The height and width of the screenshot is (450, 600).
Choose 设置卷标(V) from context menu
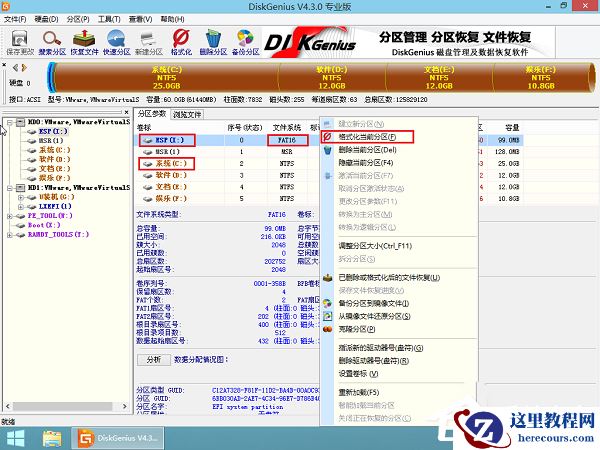(x=358, y=373)
